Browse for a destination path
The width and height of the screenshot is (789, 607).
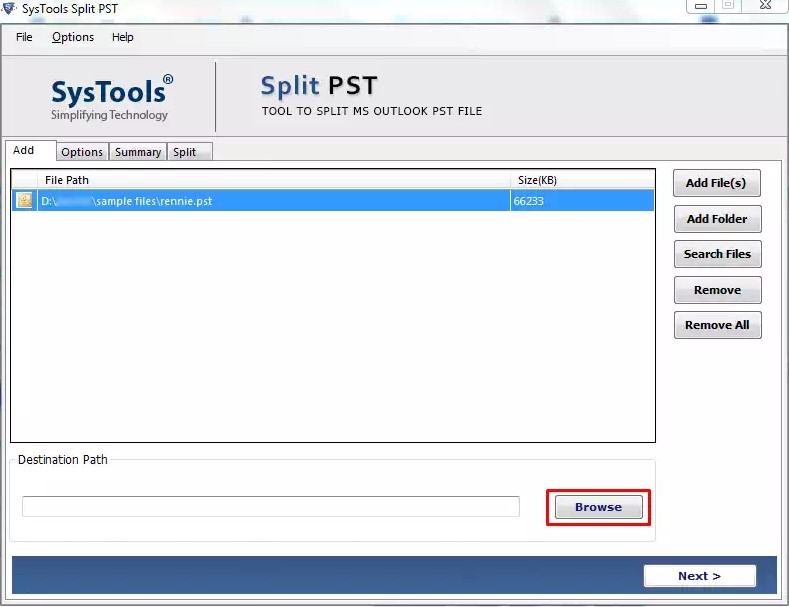(x=598, y=507)
